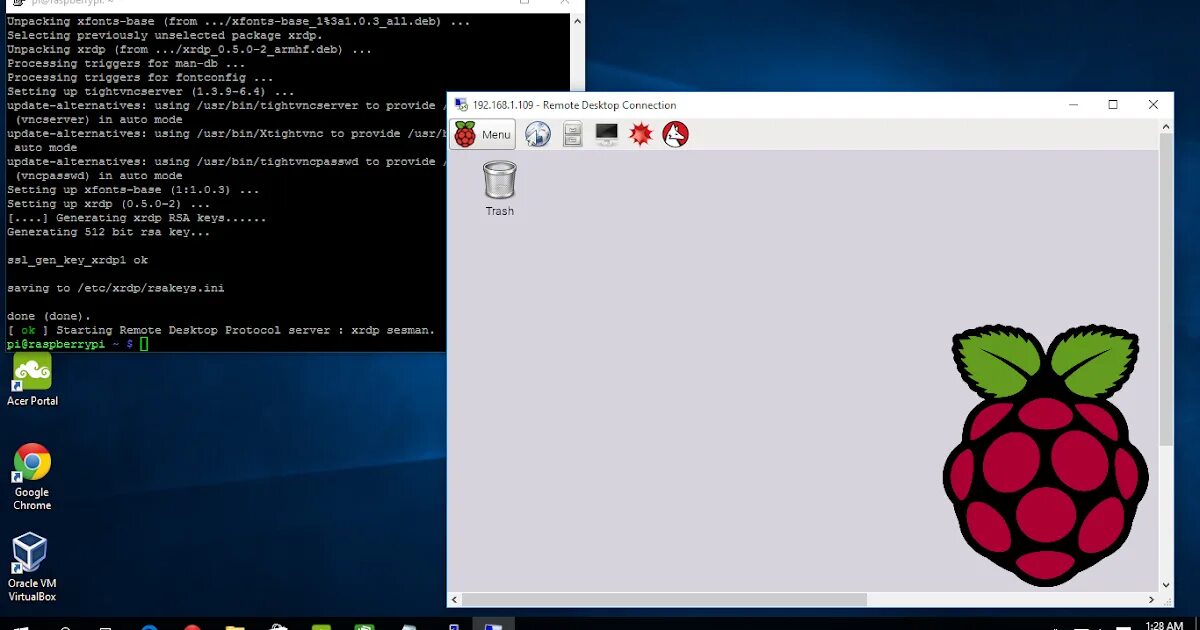
Task: Open the Mathematica red spiky icon
Action: pyautogui.click(x=641, y=134)
